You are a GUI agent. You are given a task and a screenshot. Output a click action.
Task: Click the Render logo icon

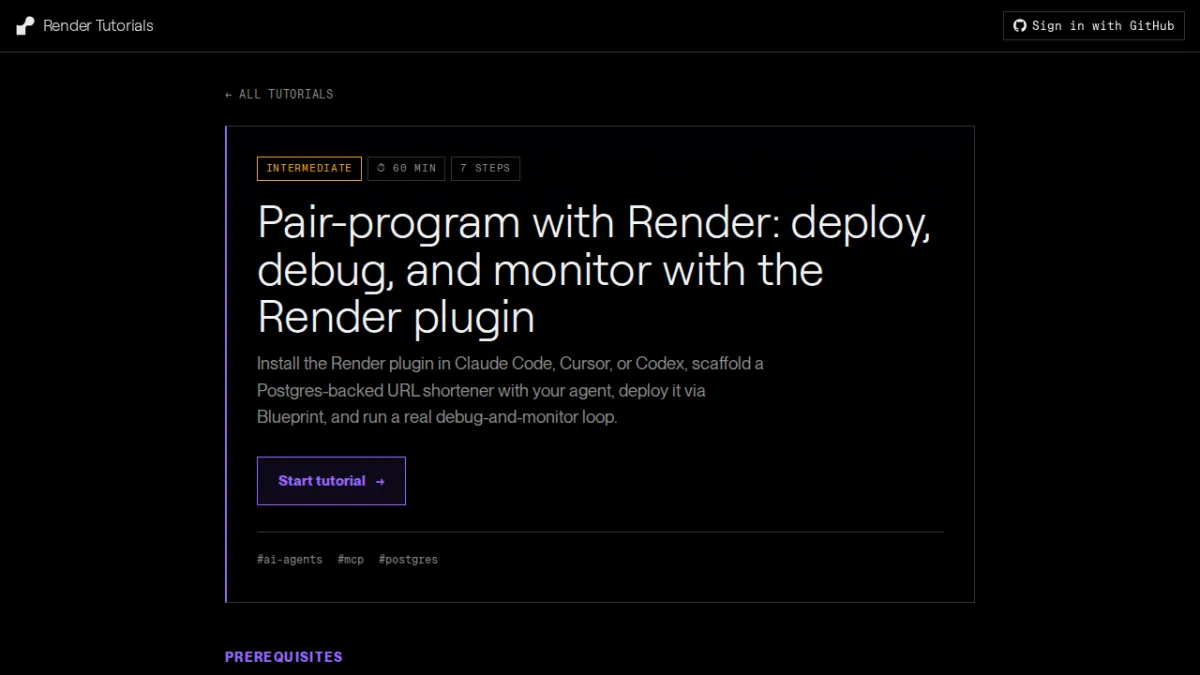tap(25, 26)
